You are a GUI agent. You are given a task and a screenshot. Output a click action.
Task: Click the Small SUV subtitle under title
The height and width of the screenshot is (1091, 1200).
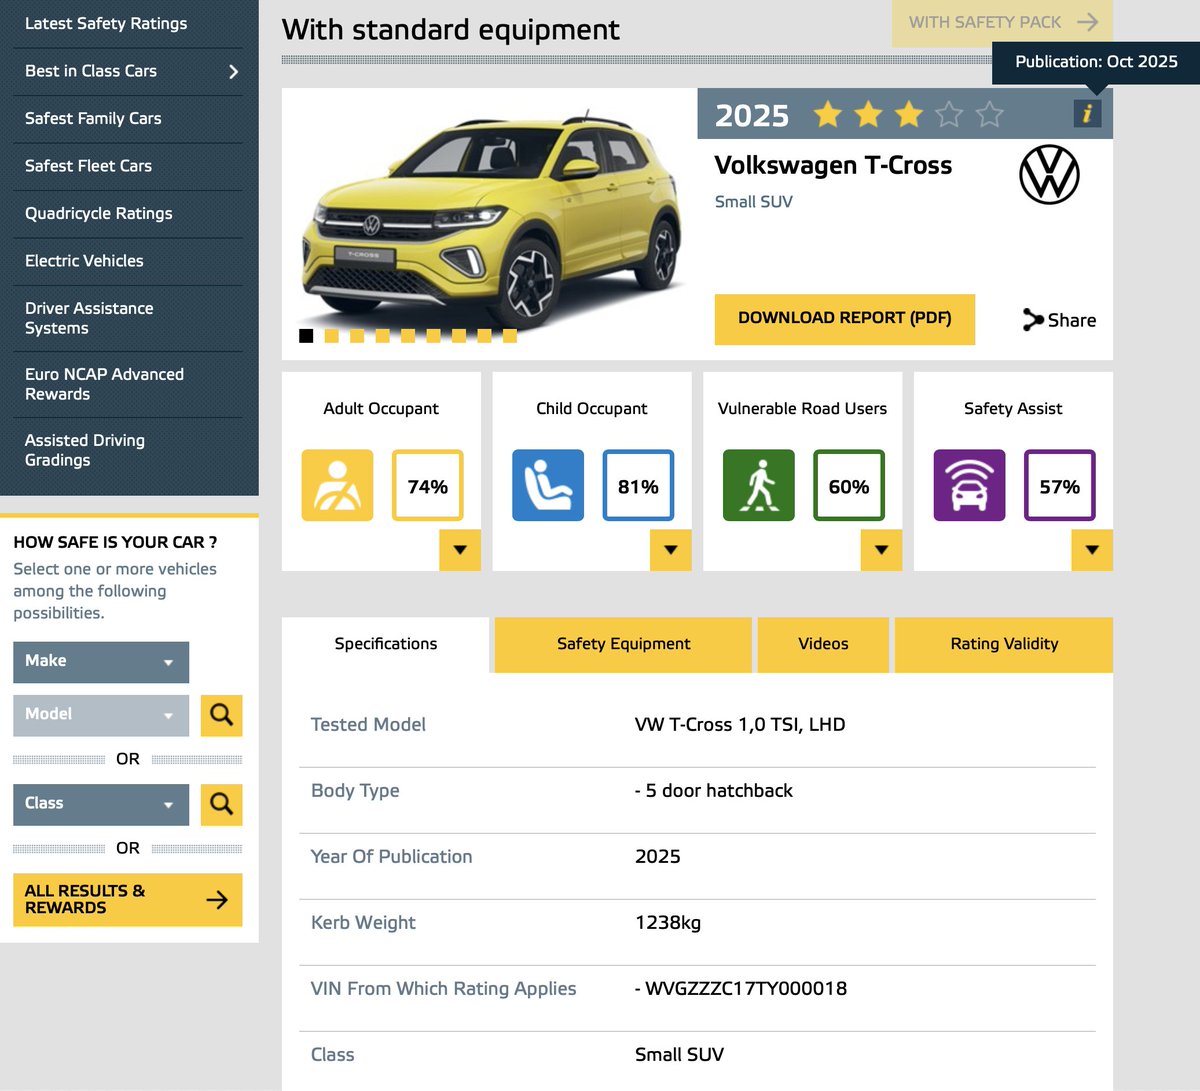point(754,202)
